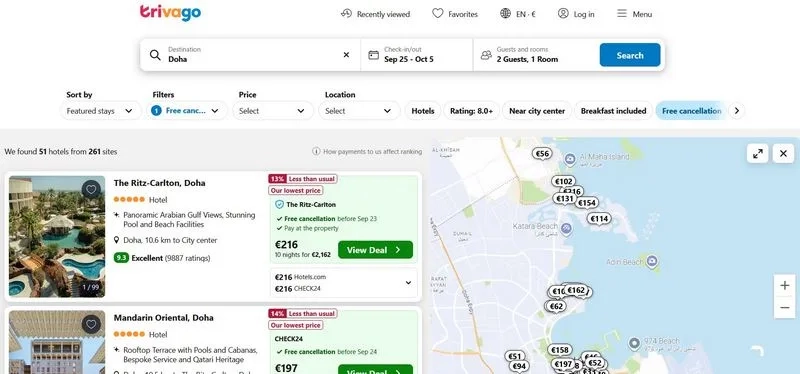The height and width of the screenshot is (374, 800).
Task: Expand the Sort by Featured stays dropdown
Action: click(101, 111)
